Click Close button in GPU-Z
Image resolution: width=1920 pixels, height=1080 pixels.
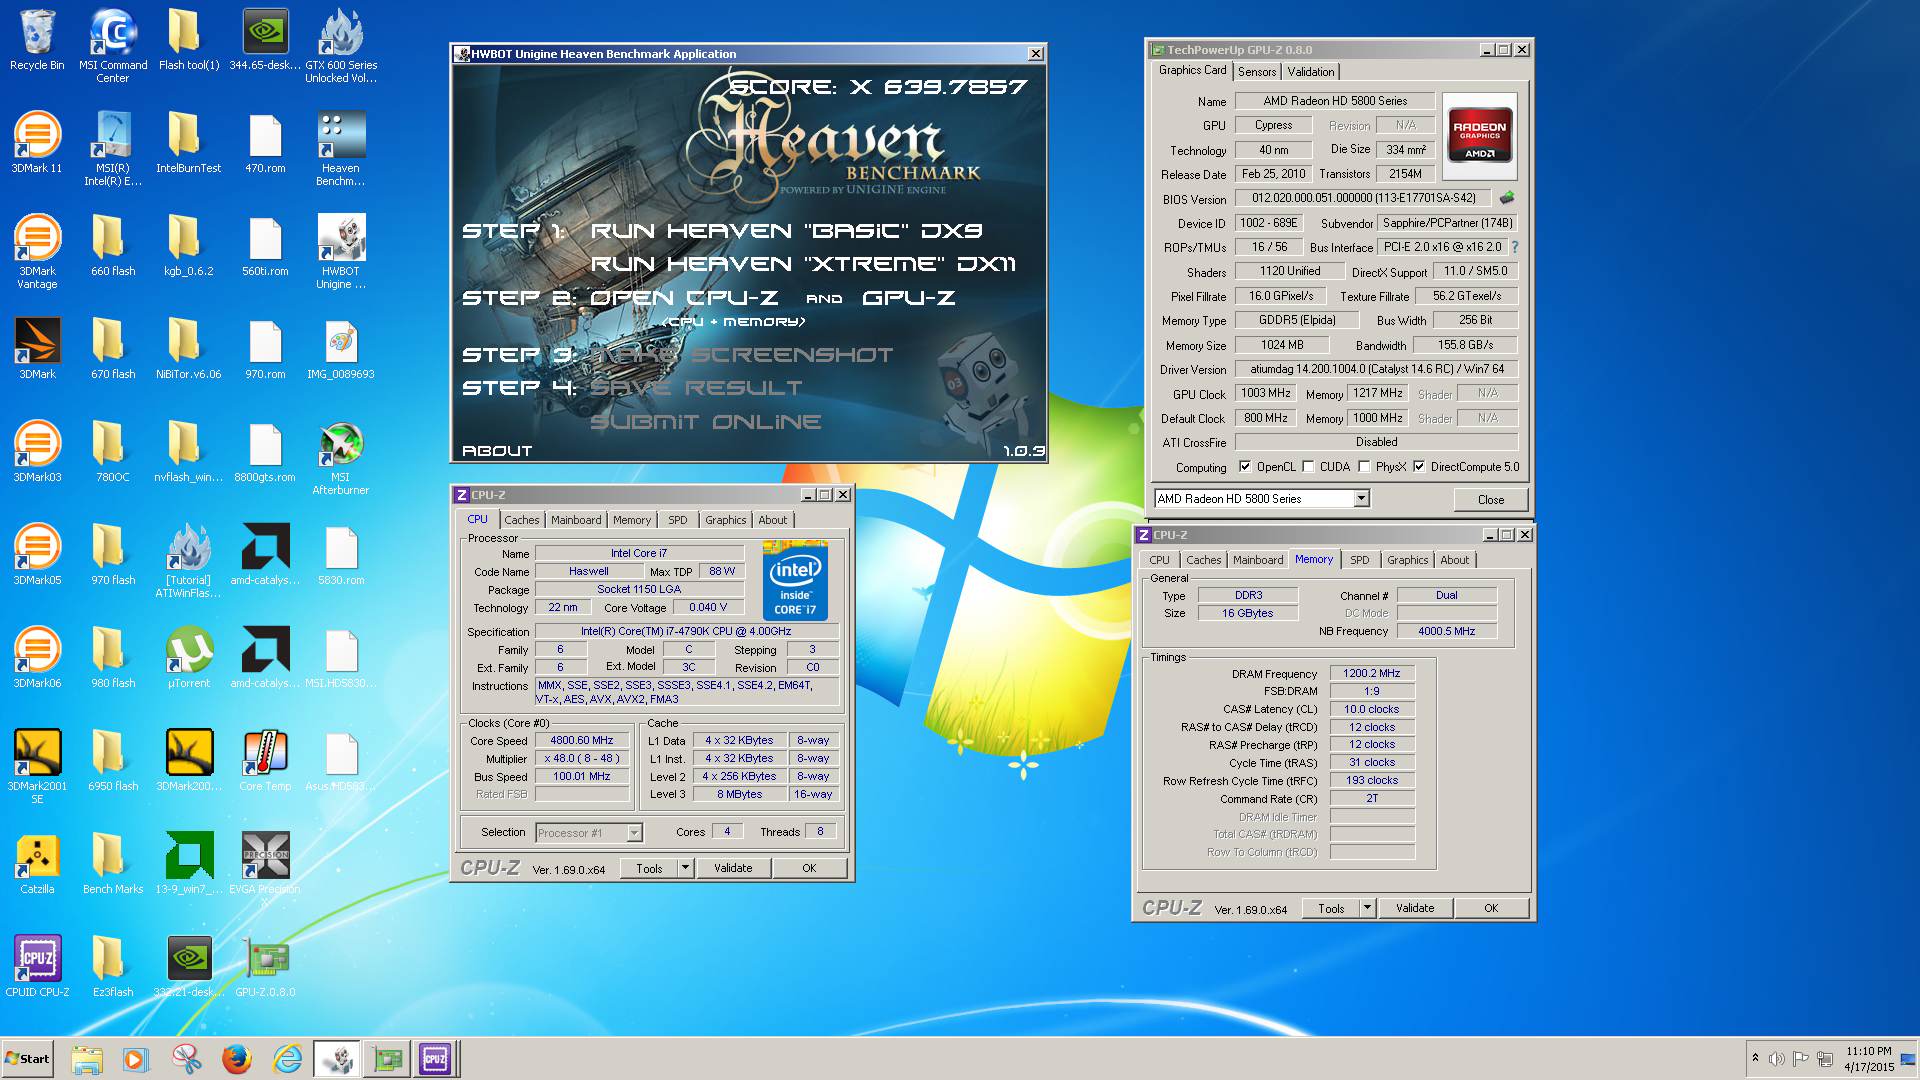click(x=1490, y=500)
